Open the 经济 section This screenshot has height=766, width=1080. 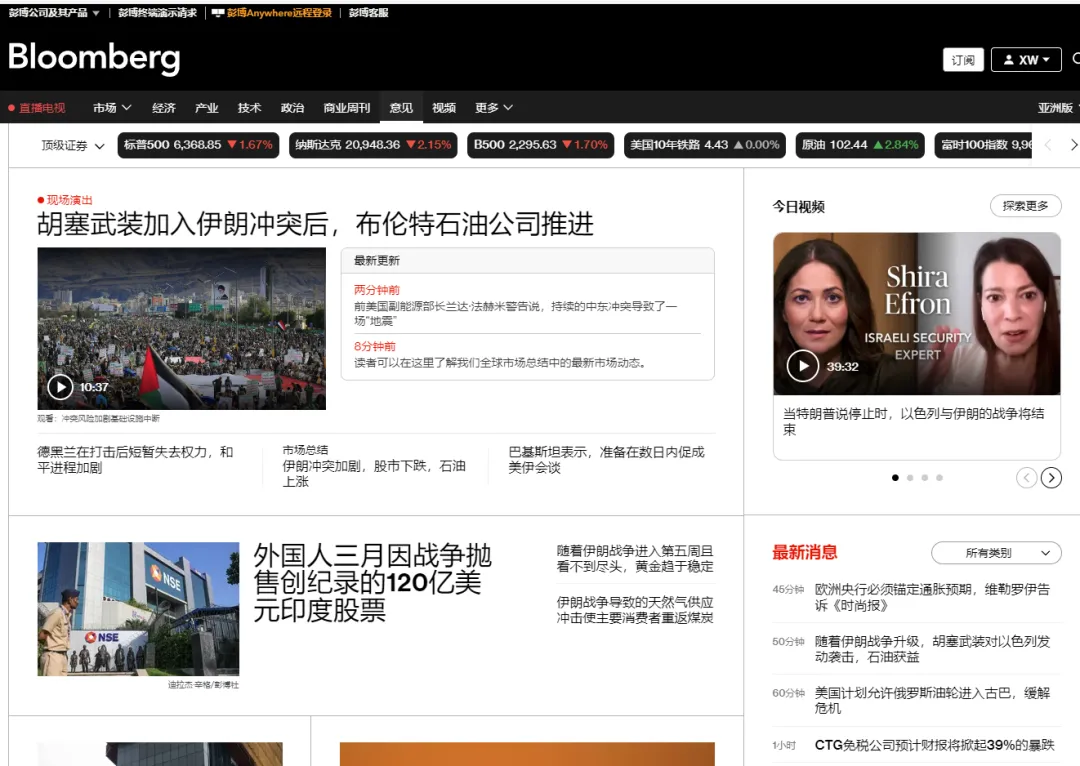[x=163, y=107]
